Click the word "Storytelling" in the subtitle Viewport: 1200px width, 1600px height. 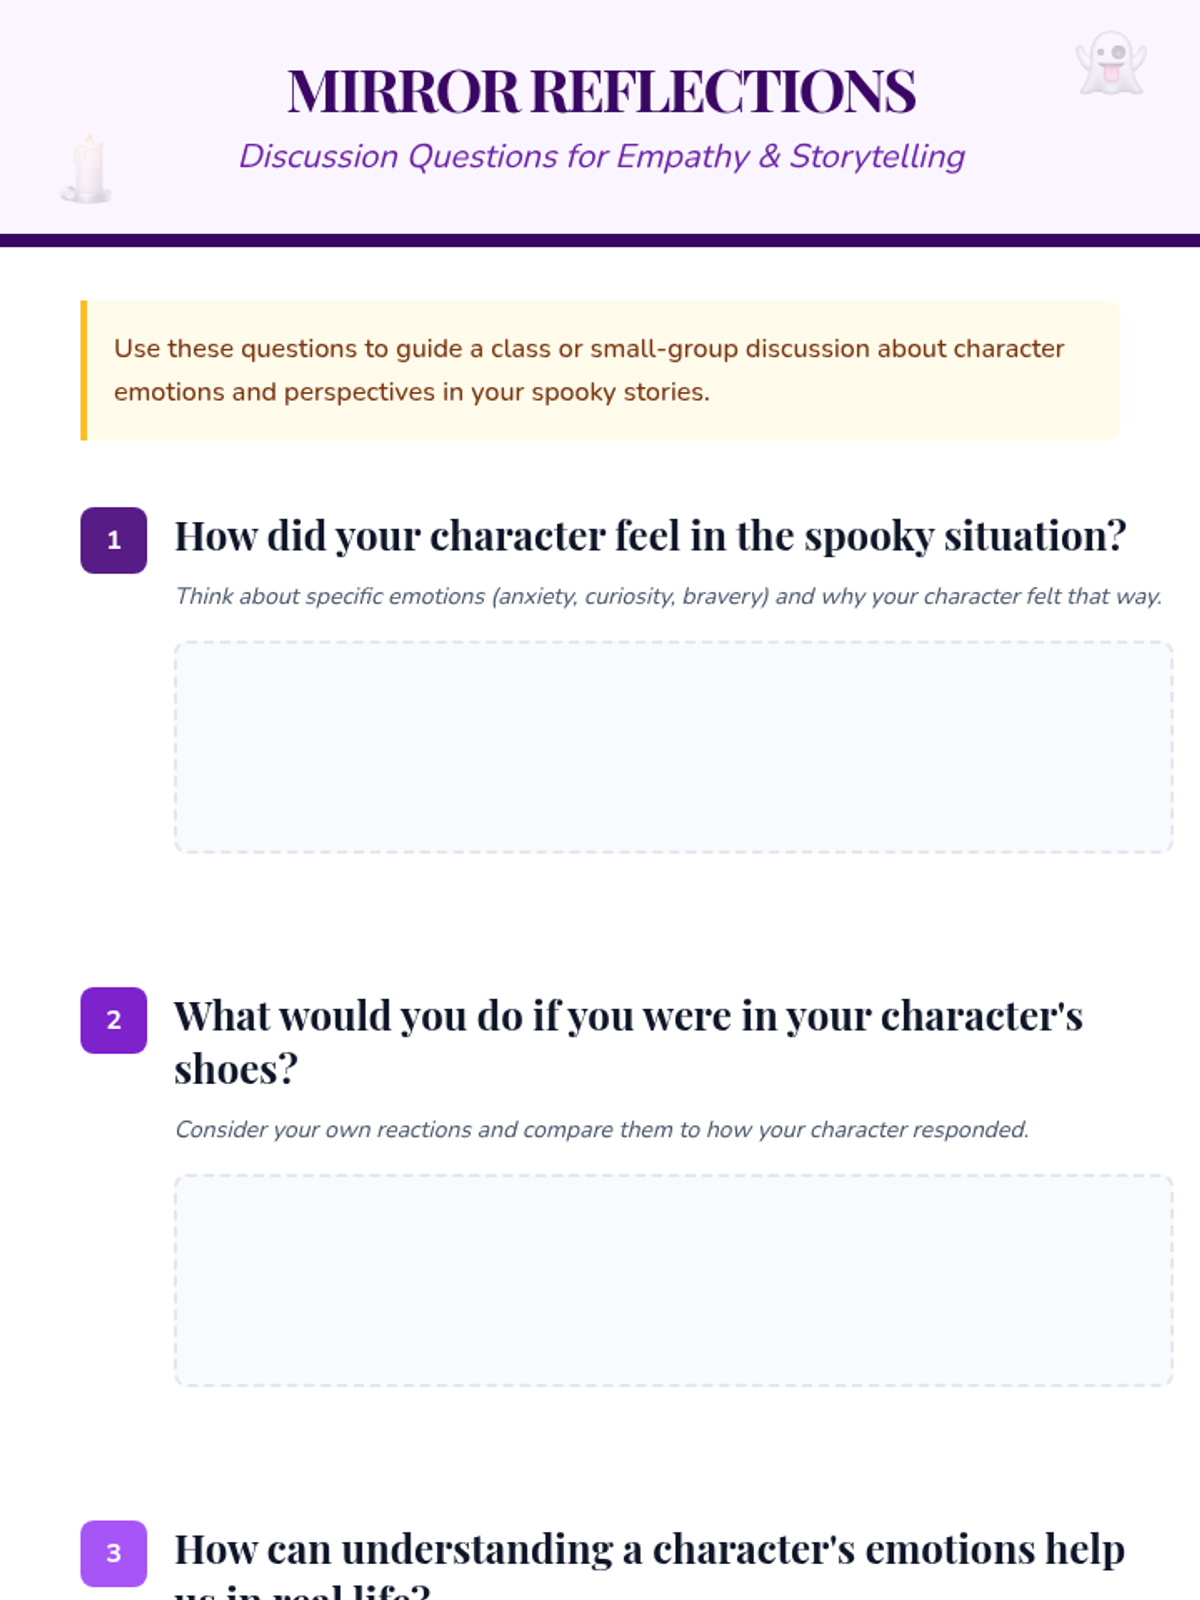(877, 157)
